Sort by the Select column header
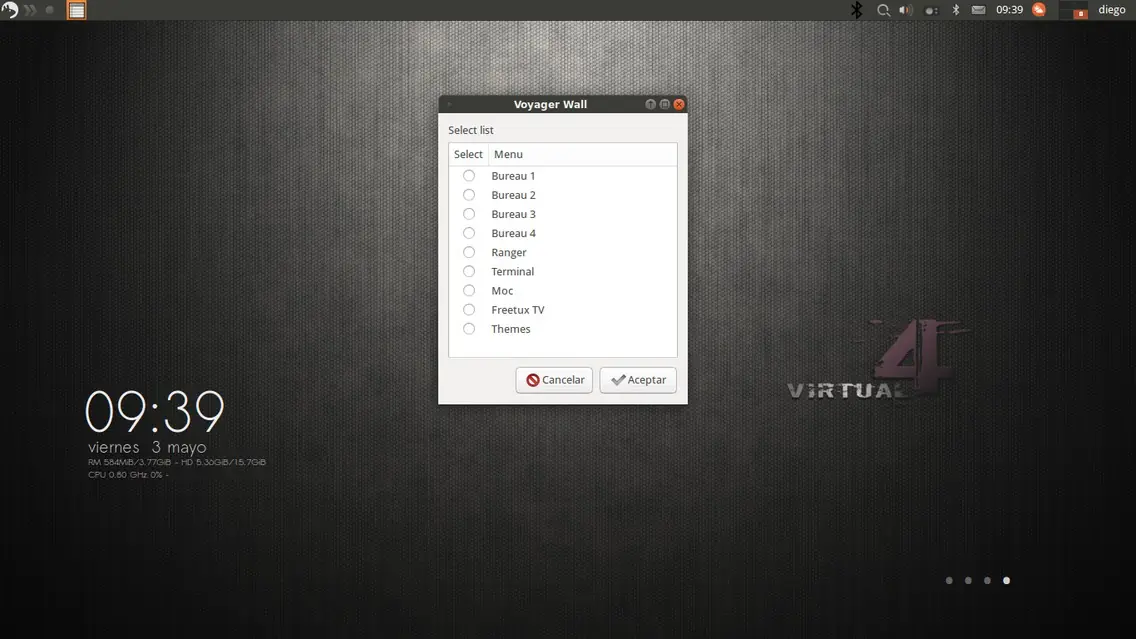The height and width of the screenshot is (639, 1136). 468,154
